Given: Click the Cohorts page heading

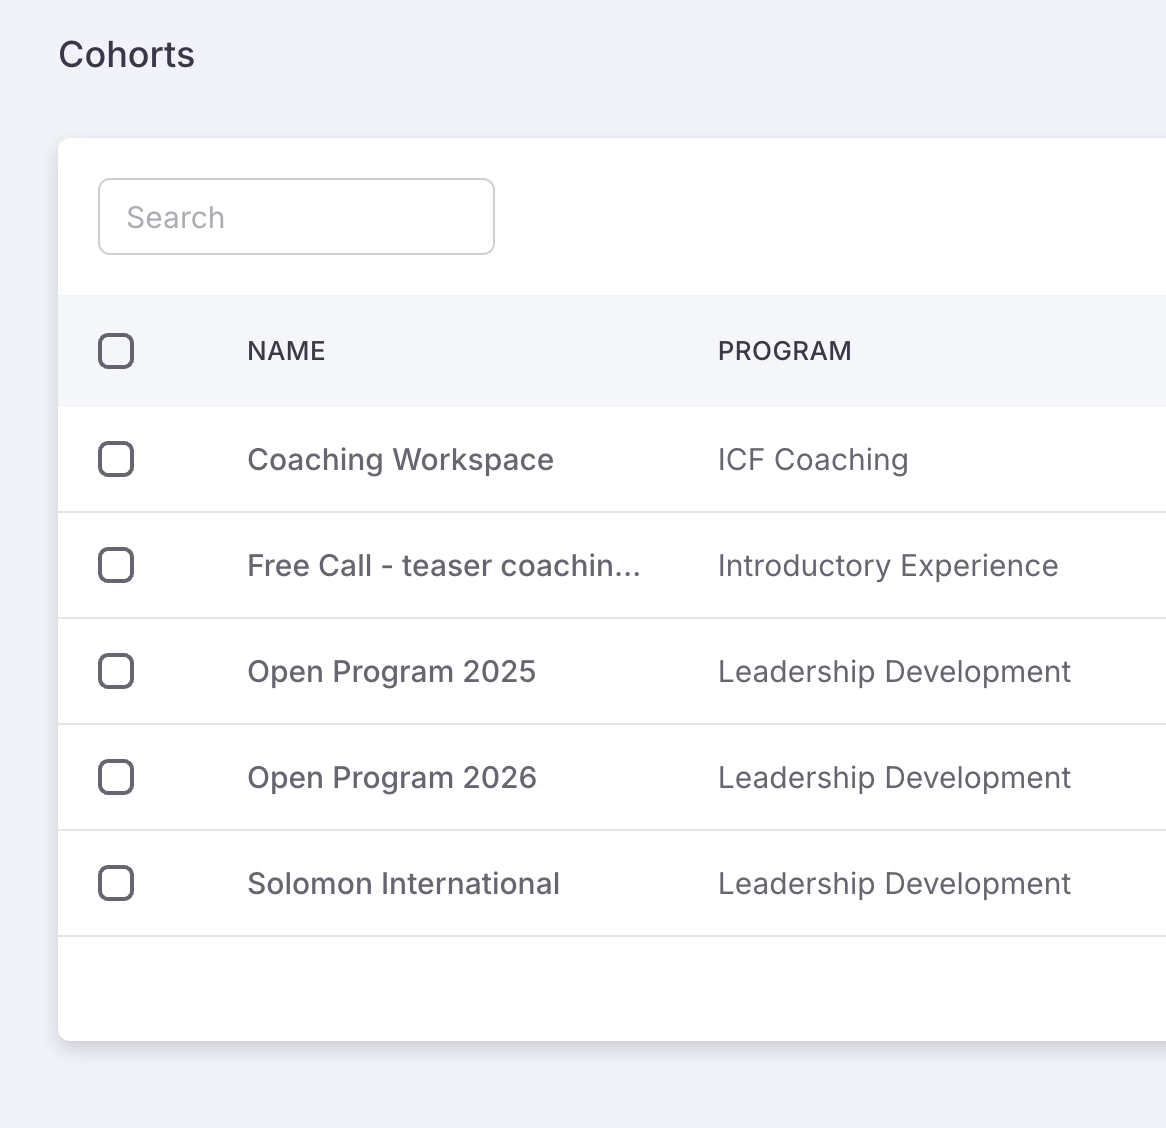Looking at the screenshot, I should click(x=127, y=55).
